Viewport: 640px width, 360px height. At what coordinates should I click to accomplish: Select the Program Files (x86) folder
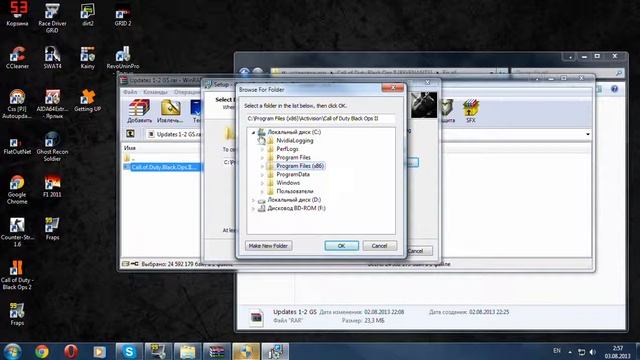pyautogui.click(x=300, y=166)
